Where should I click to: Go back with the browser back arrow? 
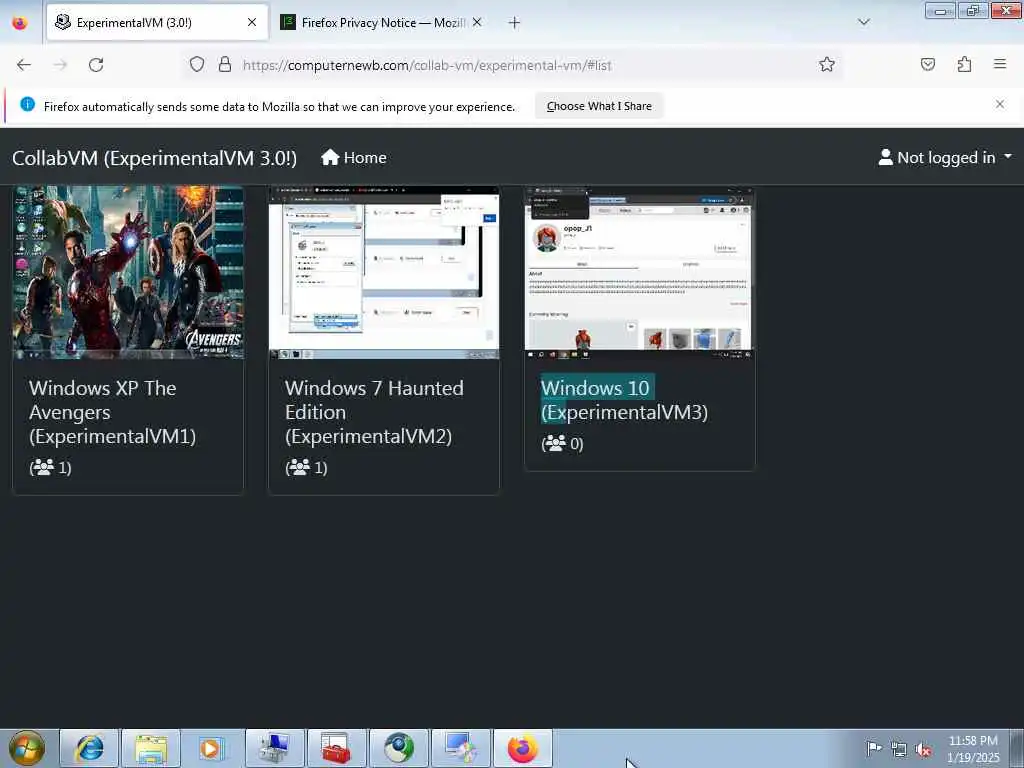24,65
